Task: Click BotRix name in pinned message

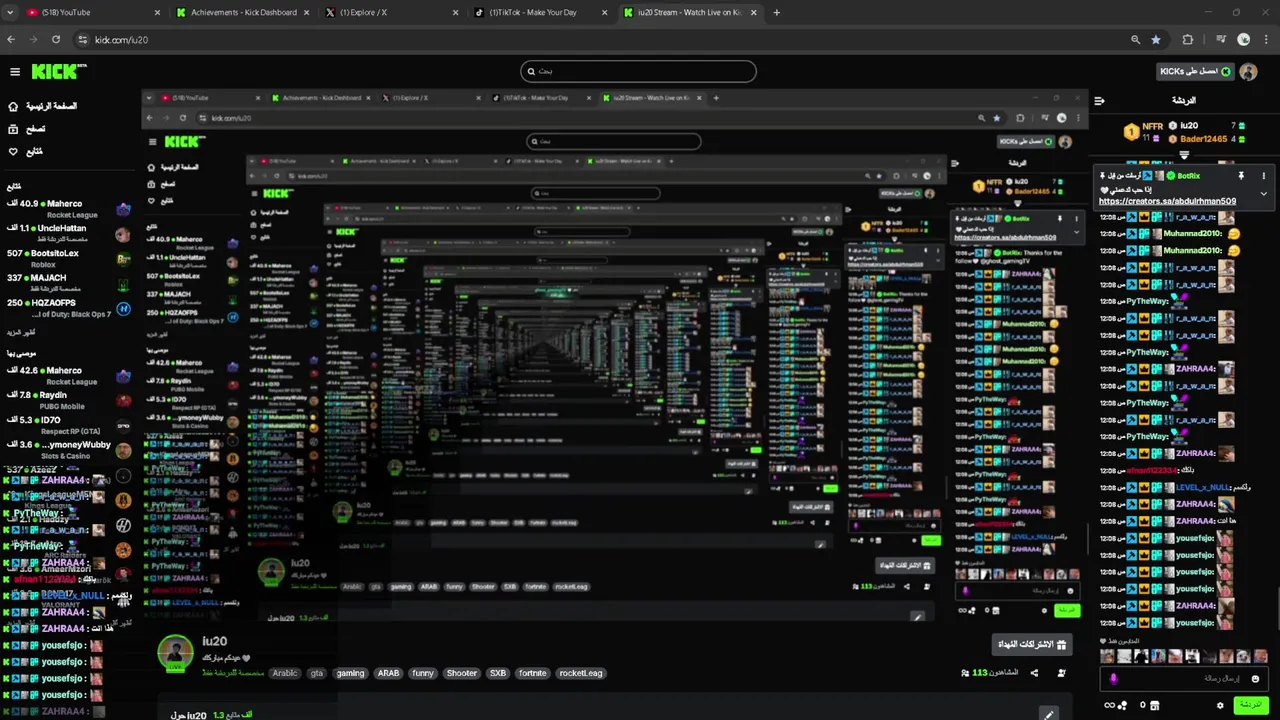Action: click(x=1190, y=176)
